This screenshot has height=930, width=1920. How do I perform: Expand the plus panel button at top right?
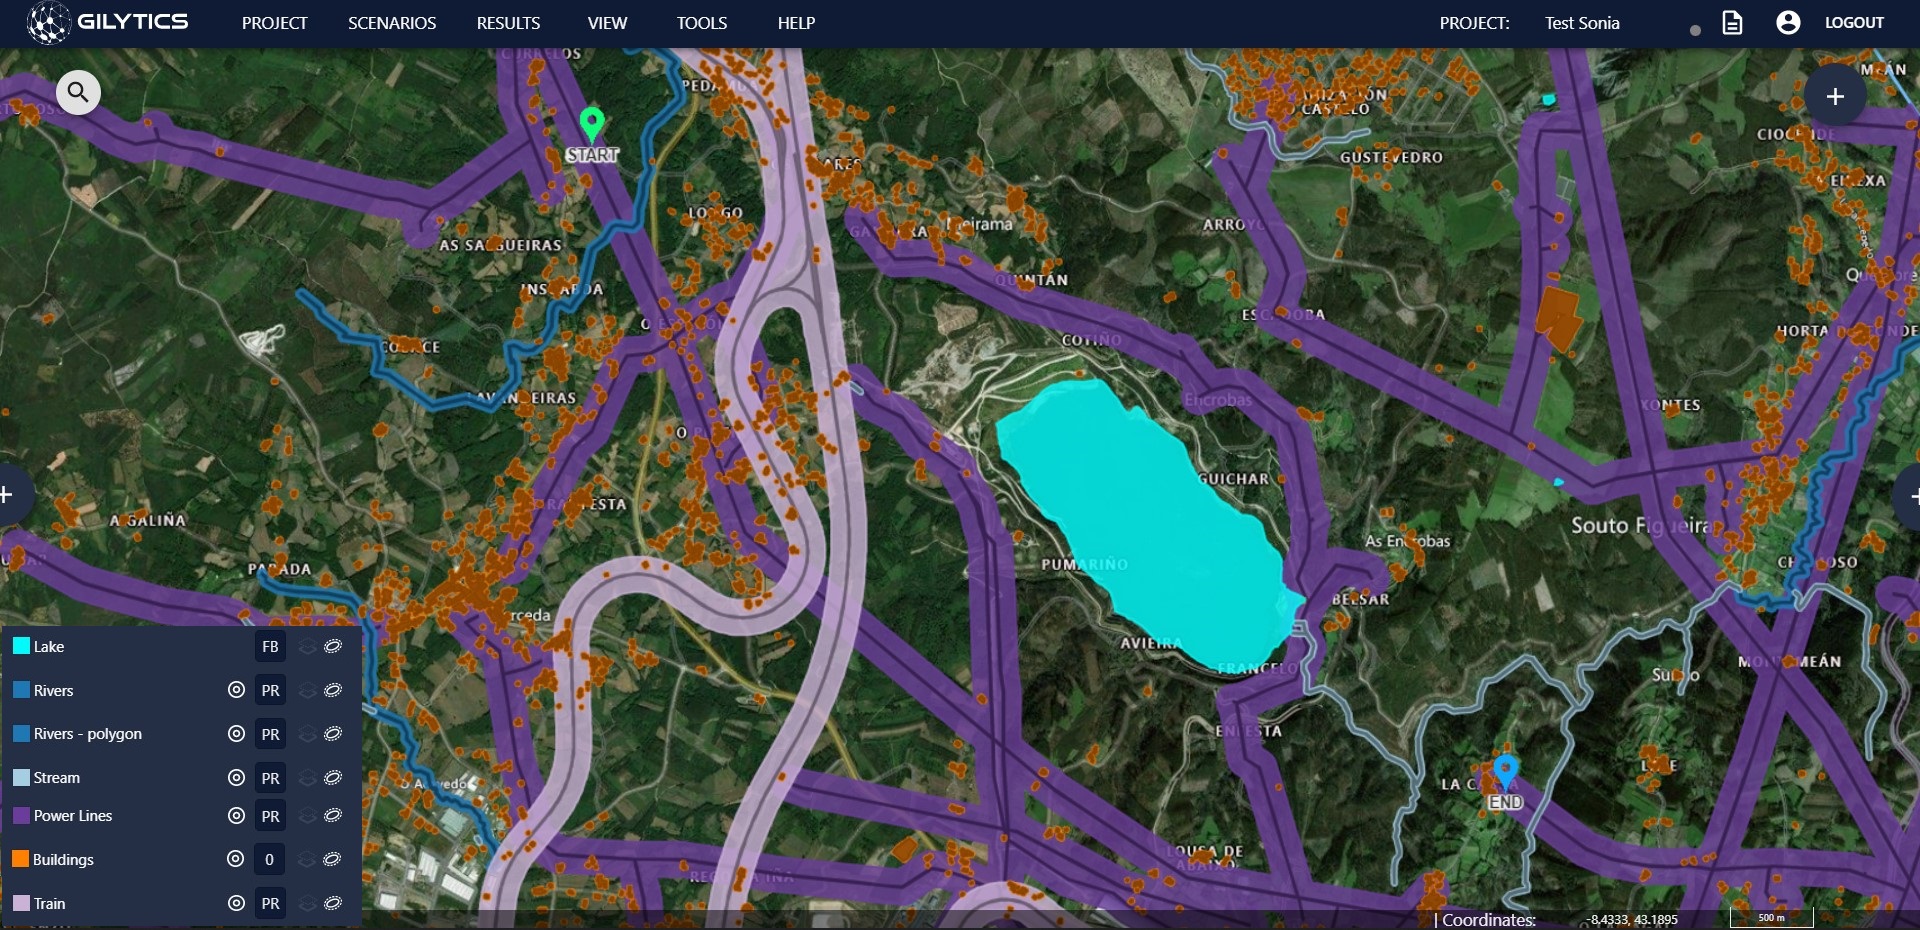click(x=1835, y=96)
